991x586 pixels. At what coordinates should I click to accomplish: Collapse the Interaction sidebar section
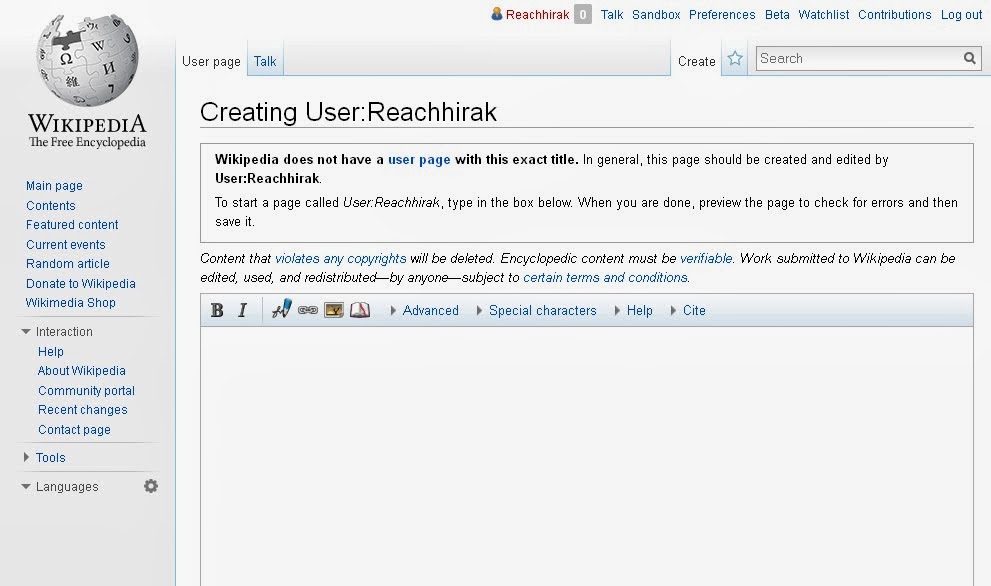coord(57,331)
